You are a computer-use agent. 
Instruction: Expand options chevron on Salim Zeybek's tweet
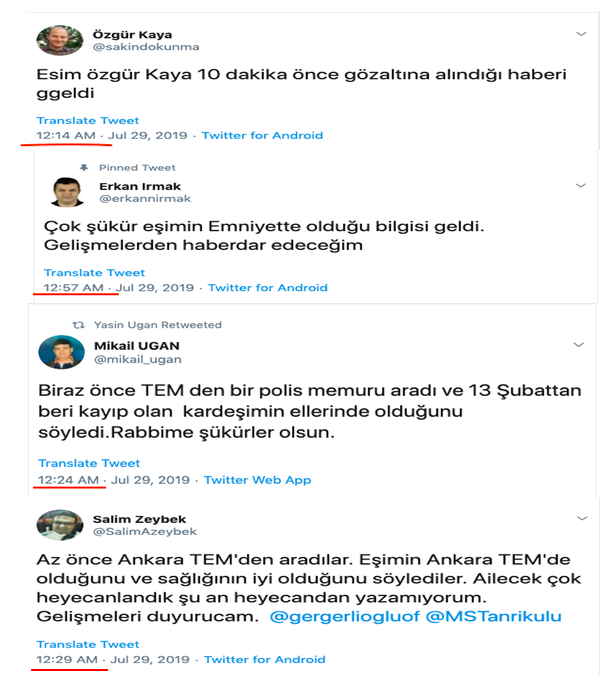(x=582, y=518)
